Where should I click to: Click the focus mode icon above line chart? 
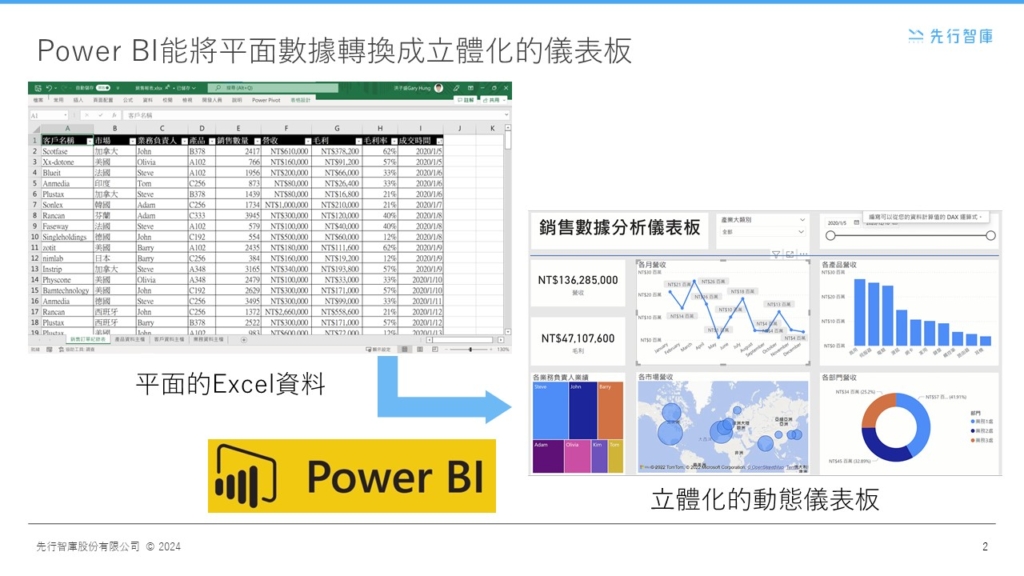click(790, 254)
